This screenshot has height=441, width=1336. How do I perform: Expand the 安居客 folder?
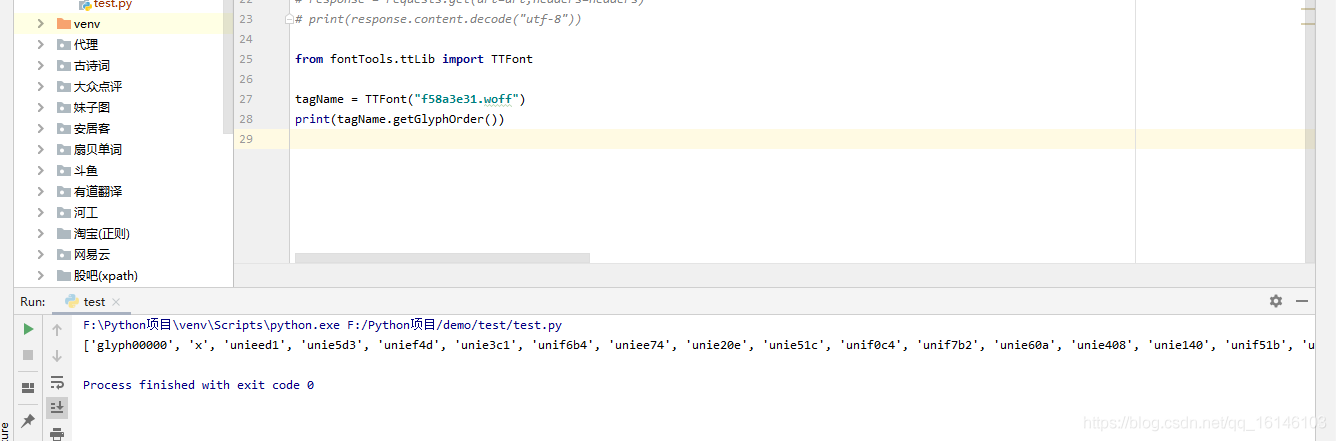click(40, 129)
